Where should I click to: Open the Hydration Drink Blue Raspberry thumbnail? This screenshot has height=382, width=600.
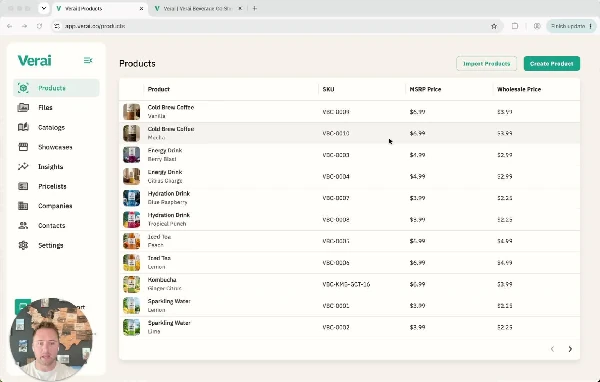click(131, 198)
